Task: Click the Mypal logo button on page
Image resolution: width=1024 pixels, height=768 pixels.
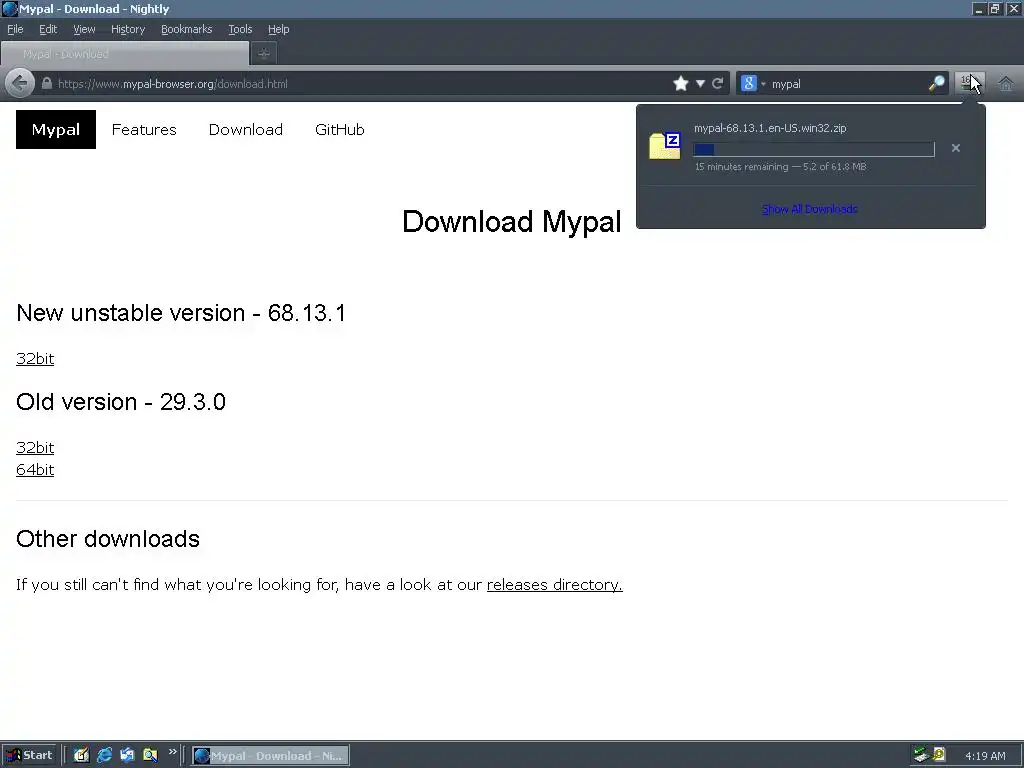Action: tap(56, 129)
